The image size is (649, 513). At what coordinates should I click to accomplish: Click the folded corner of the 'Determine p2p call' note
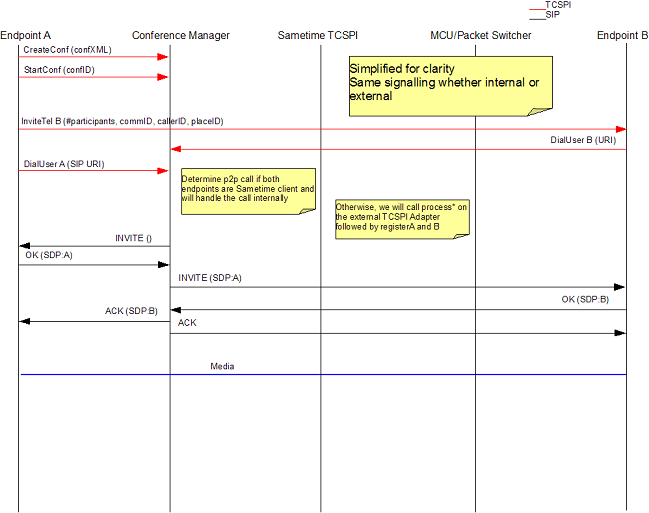click(x=307, y=211)
